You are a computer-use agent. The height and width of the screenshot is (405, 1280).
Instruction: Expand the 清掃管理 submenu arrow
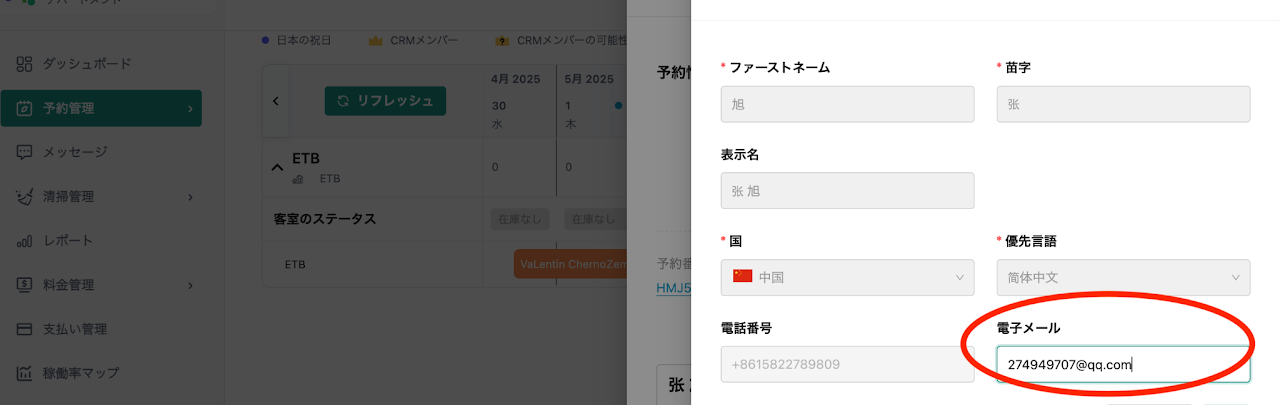click(190, 197)
